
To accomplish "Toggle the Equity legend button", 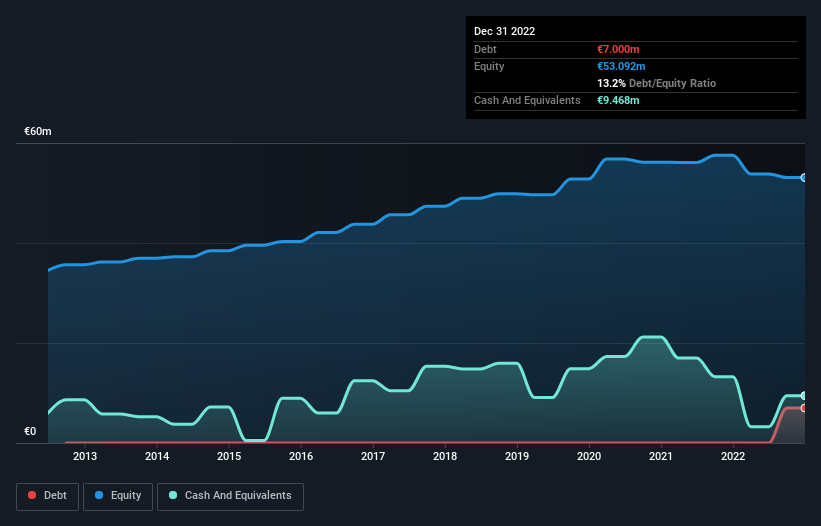I will point(118,496).
